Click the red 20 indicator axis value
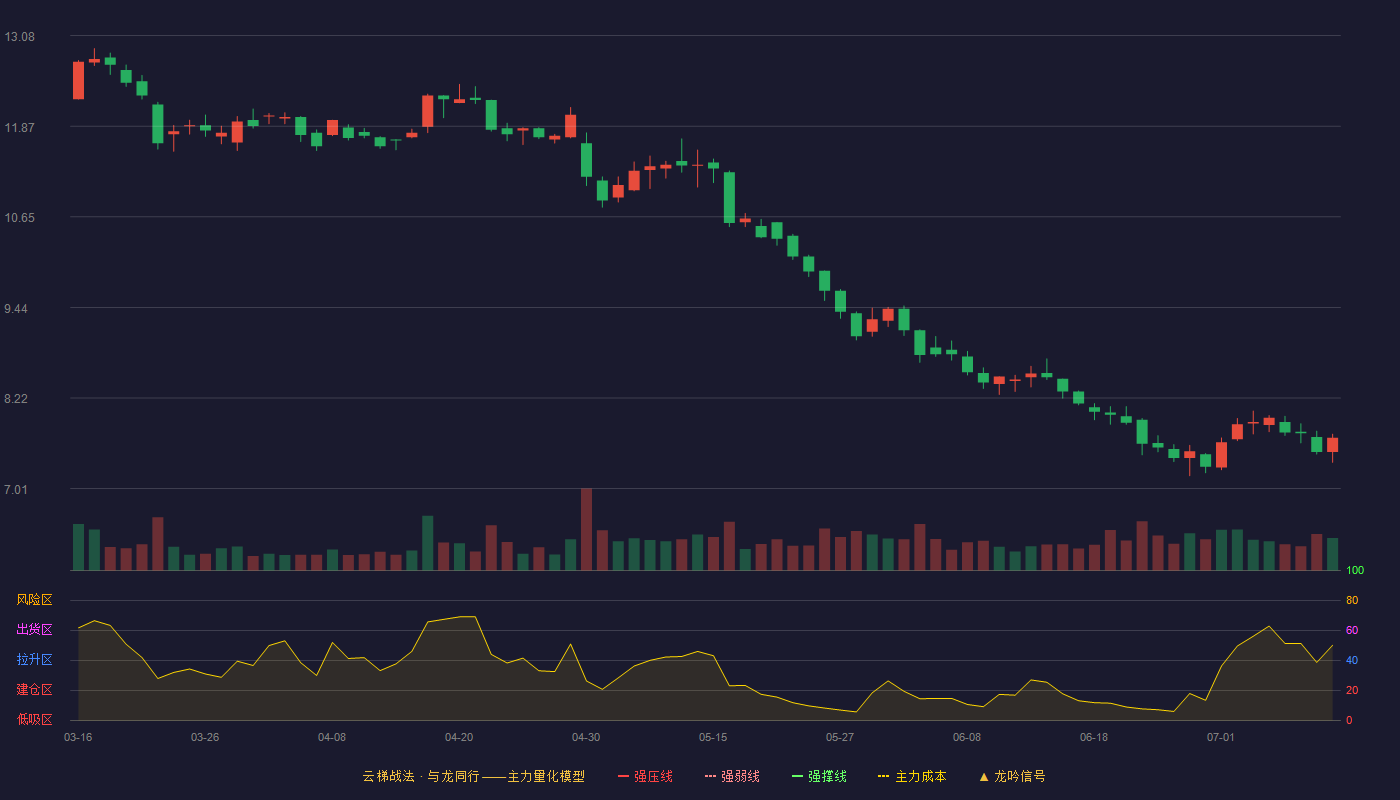Image resolution: width=1400 pixels, height=800 pixels. coord(1352,690)
